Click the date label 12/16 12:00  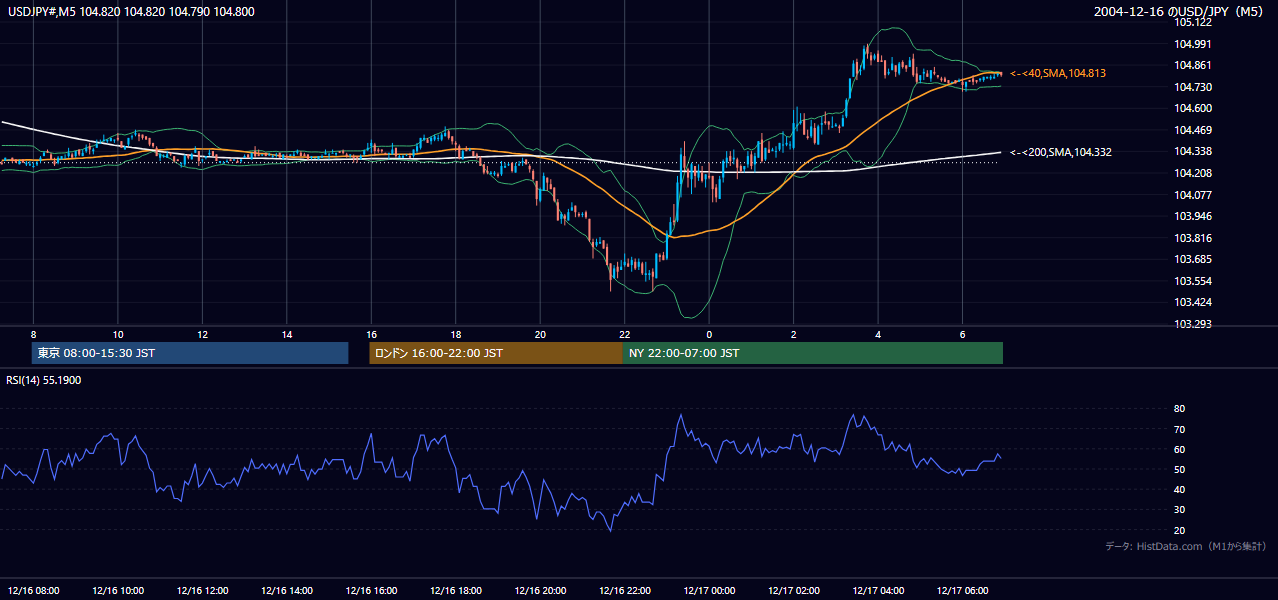click(202, 590)
